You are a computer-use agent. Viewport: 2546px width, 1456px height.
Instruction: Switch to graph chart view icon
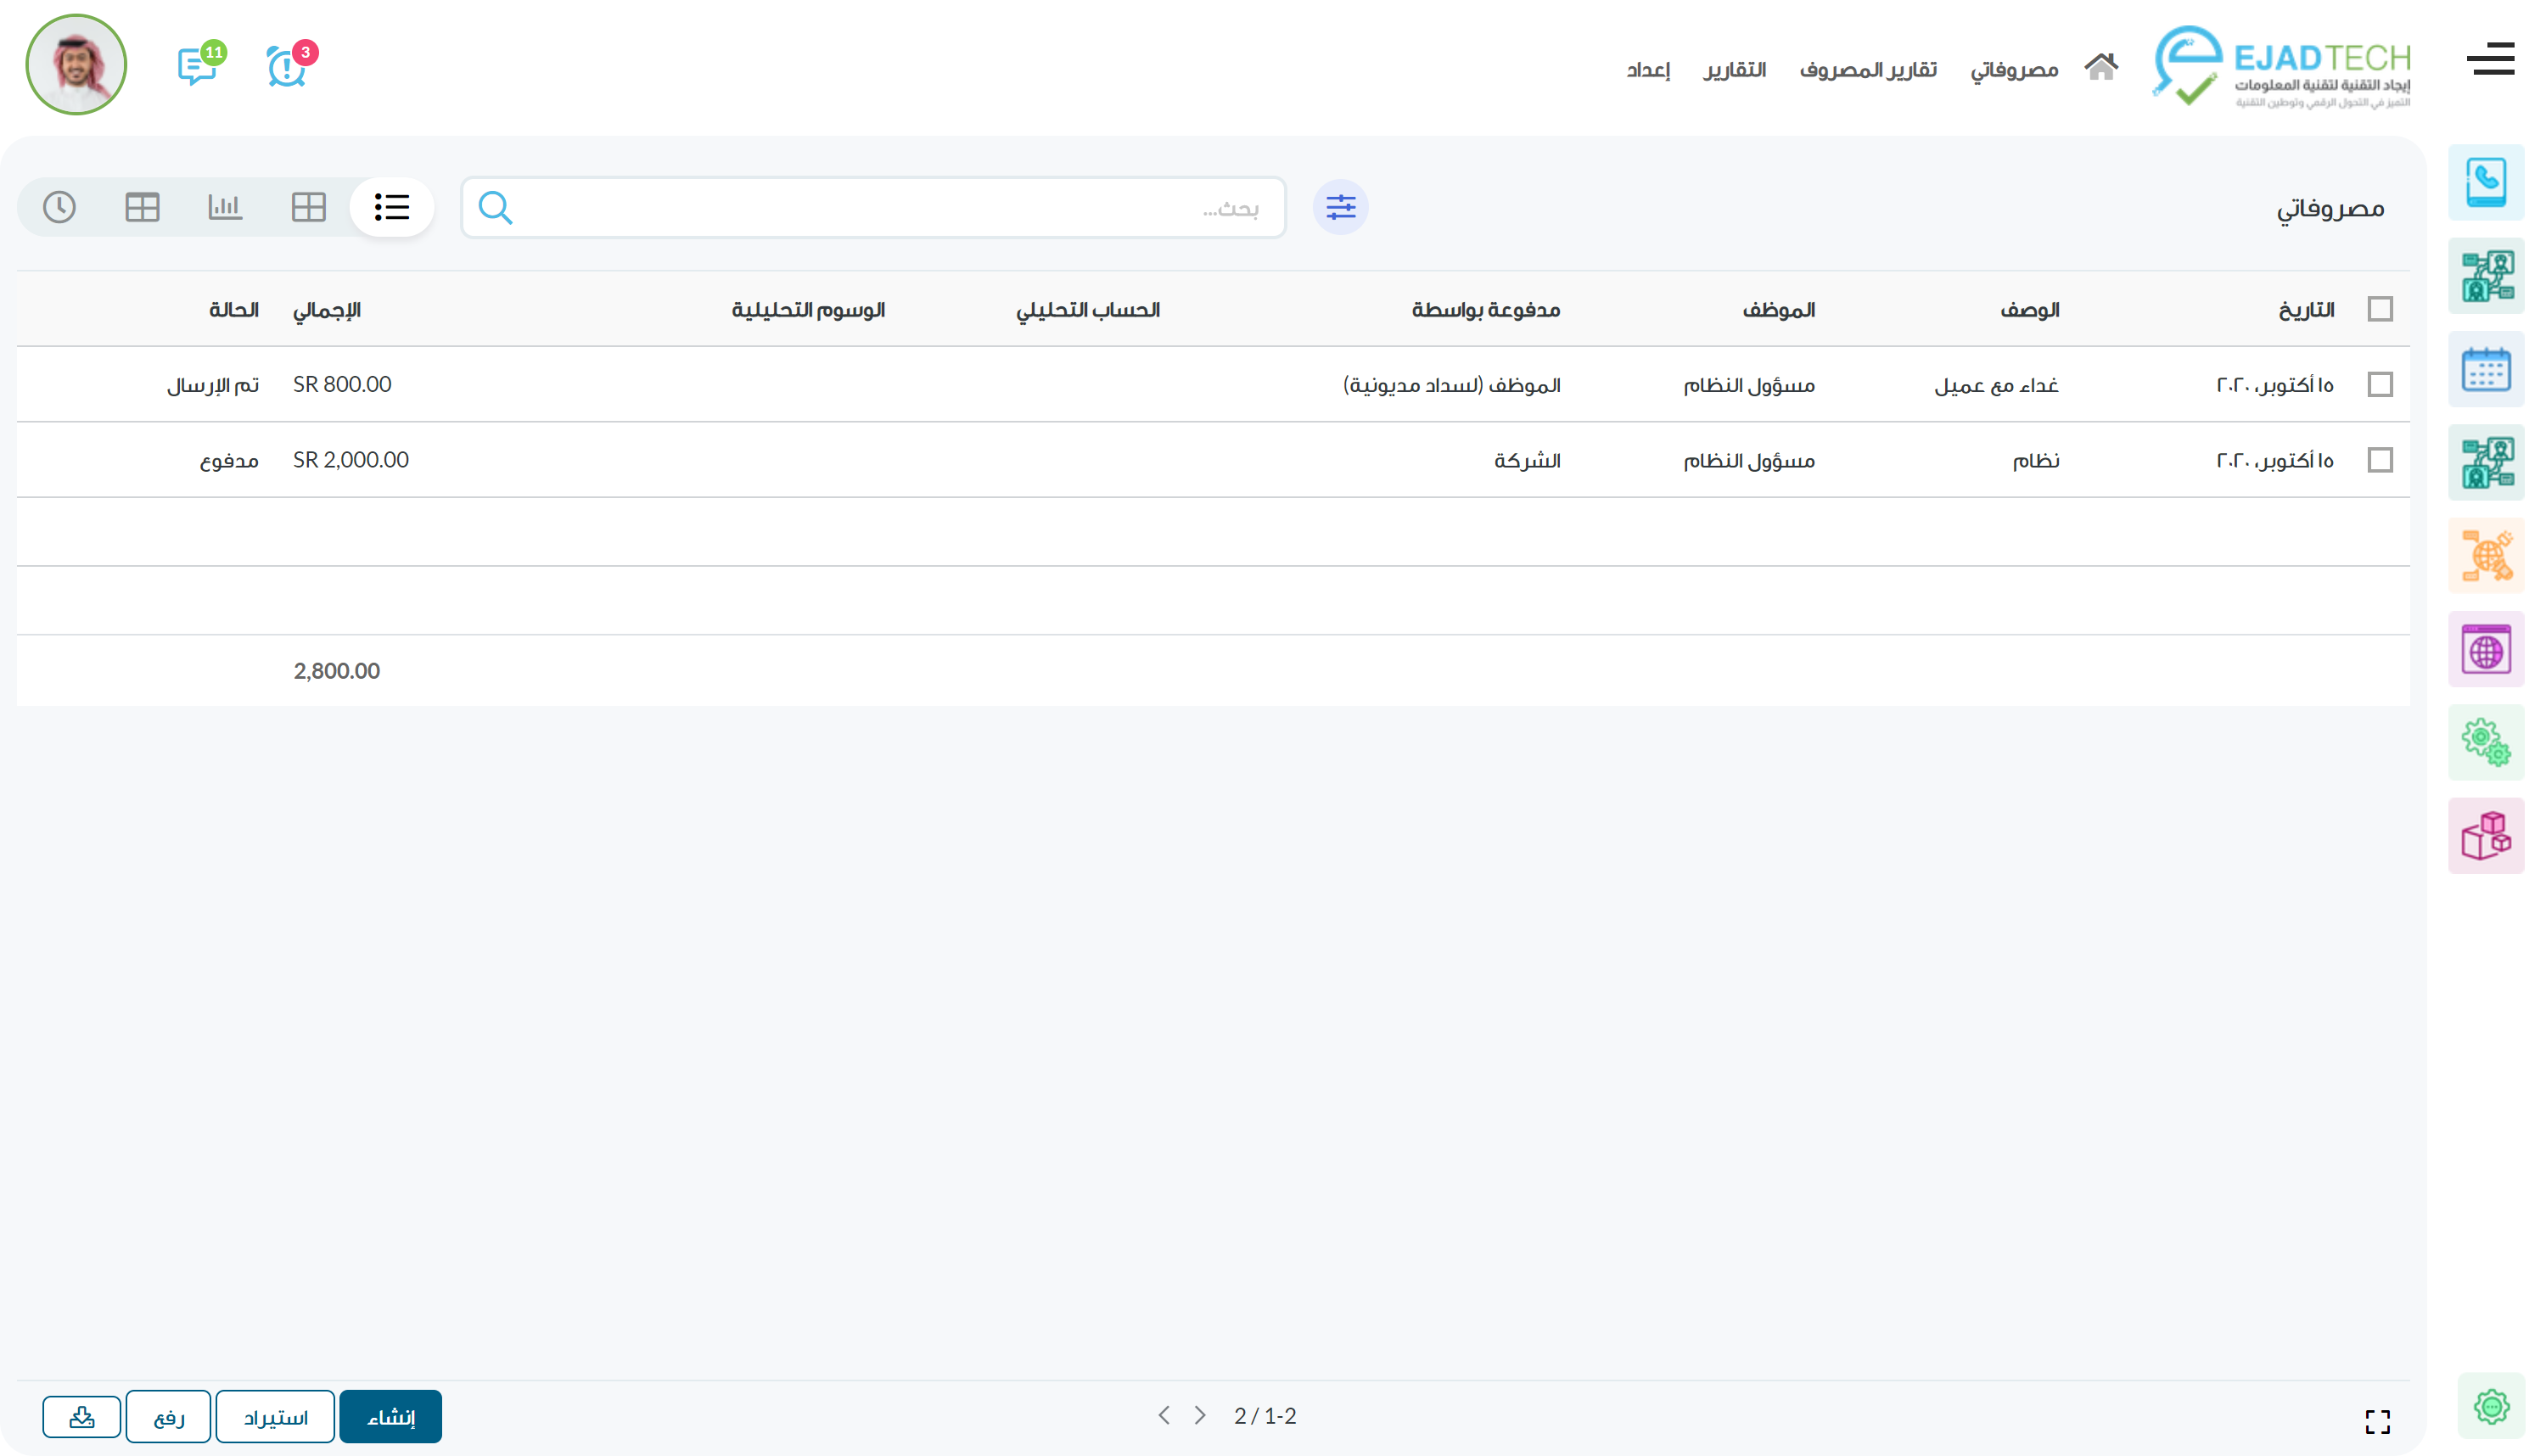[225, 207]
